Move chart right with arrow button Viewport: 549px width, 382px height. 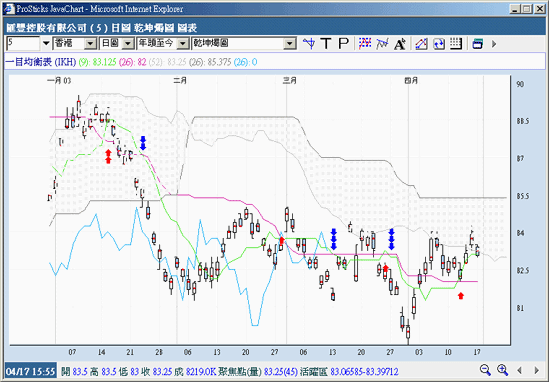tap(536, 370)
